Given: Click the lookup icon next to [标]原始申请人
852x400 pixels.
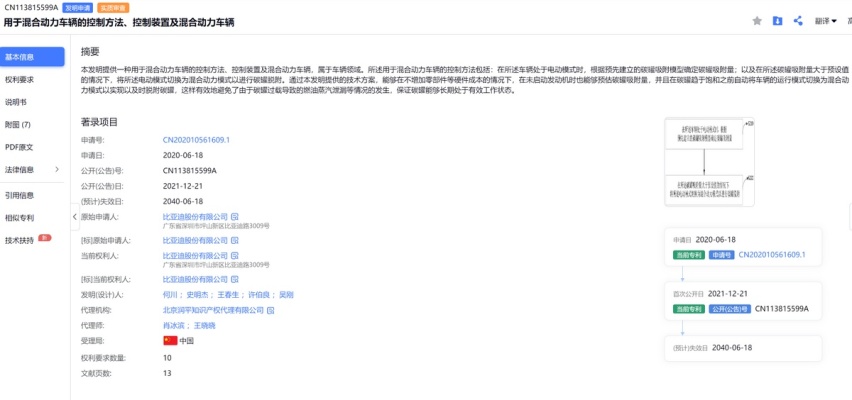Looking at the screenshot, I should 235,240.
